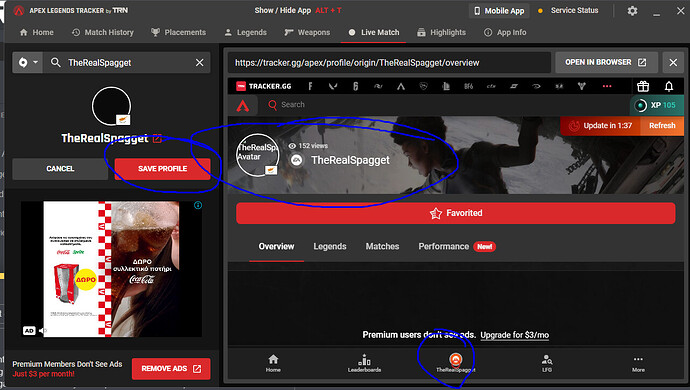Open the Placements tab

179,32
